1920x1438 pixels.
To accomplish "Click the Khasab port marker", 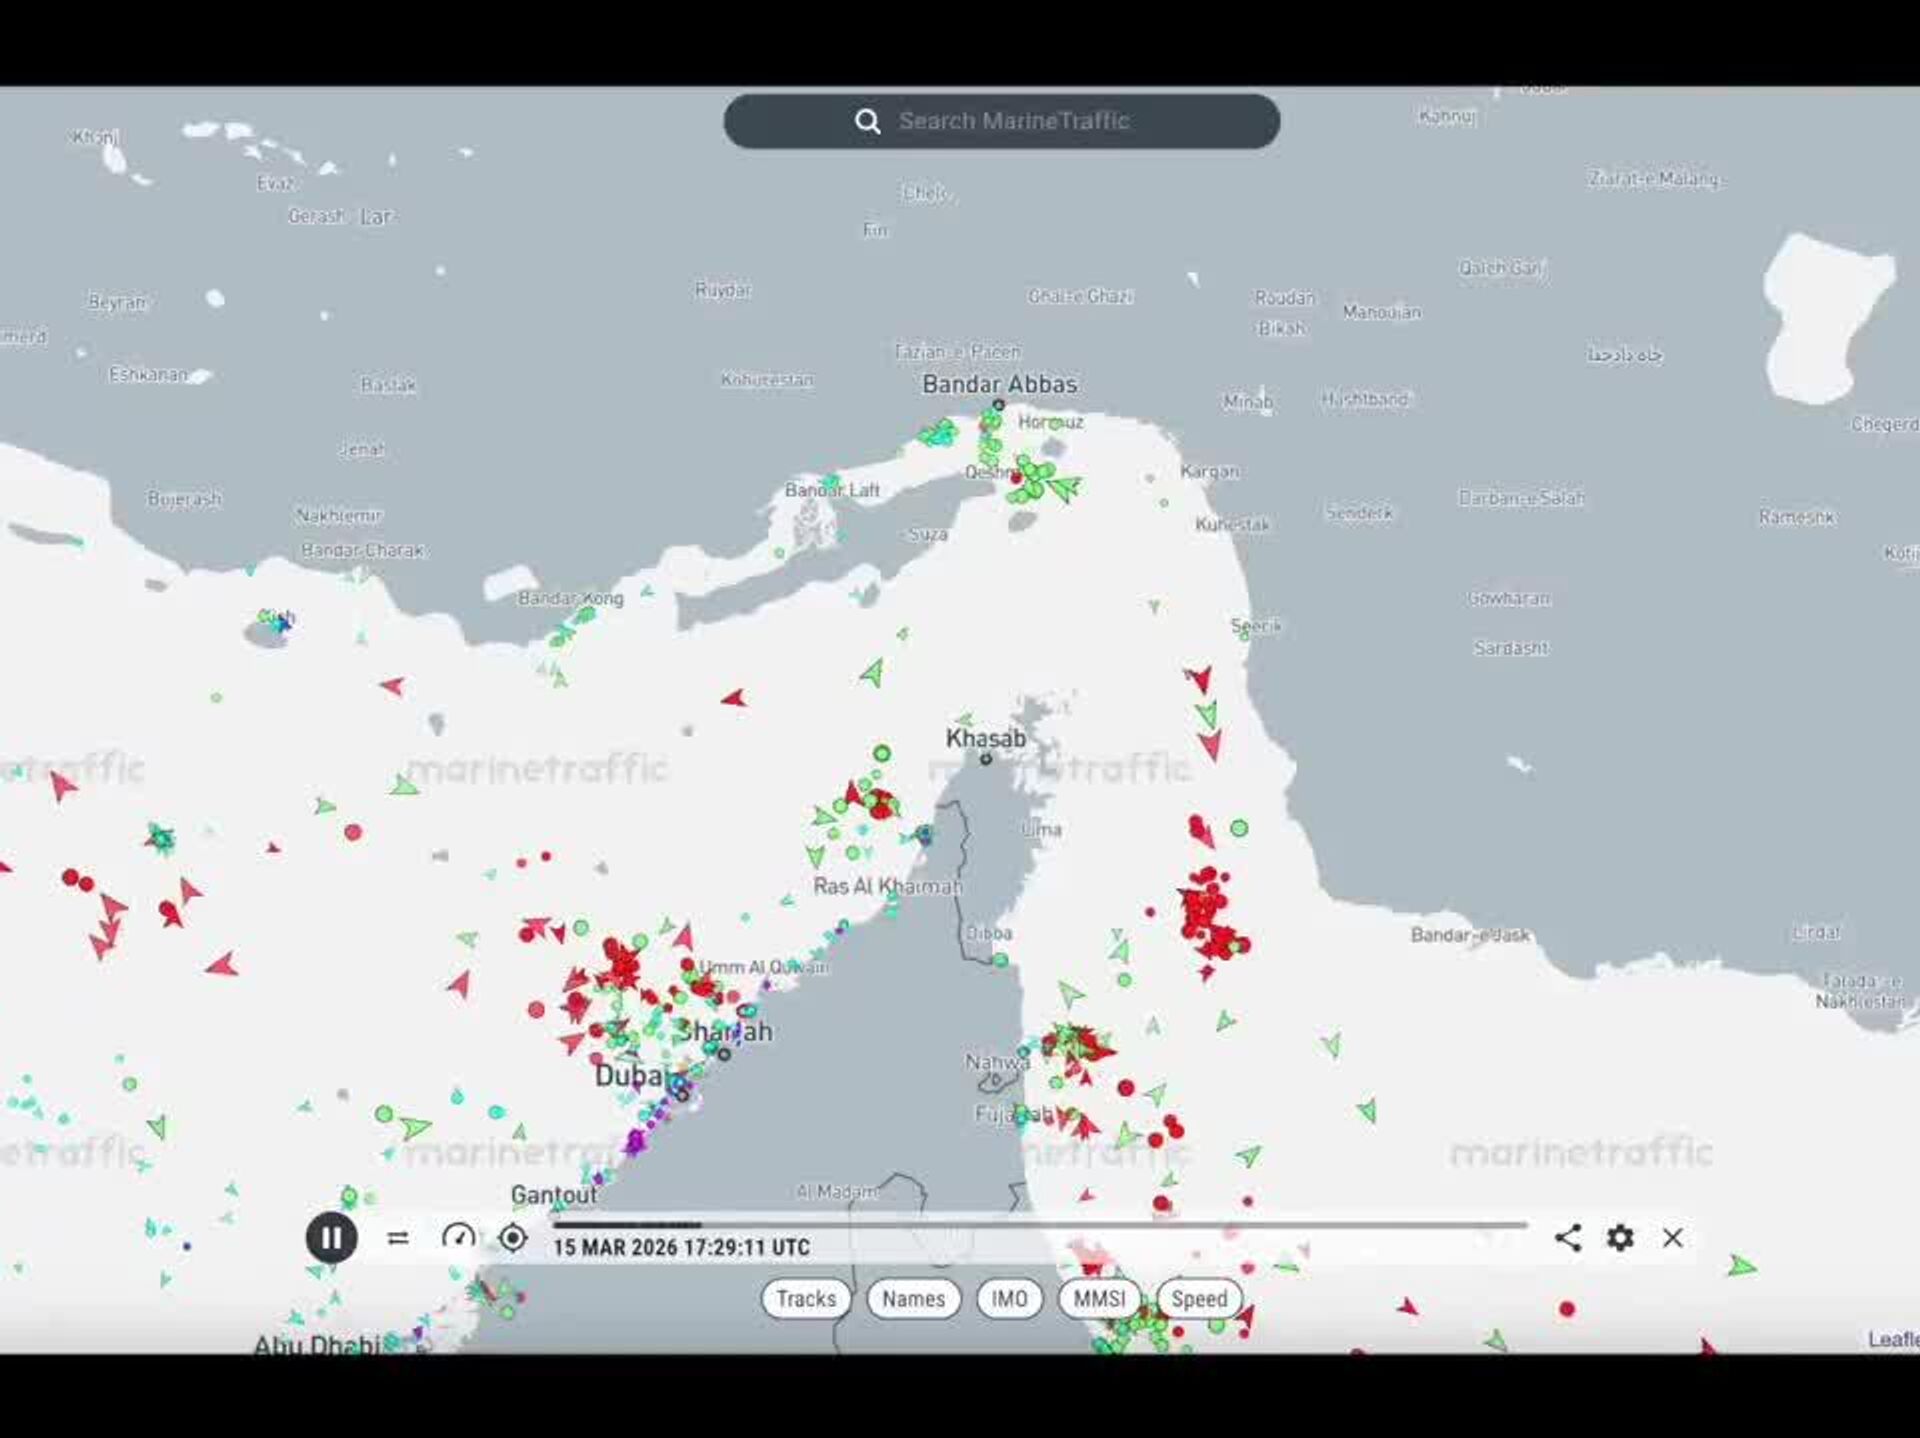I will pyautogui.click(x=986, y=759).
